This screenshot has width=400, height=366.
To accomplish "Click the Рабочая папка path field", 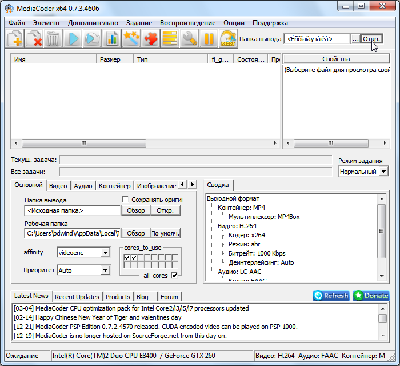I will click(x=73, y=233).
